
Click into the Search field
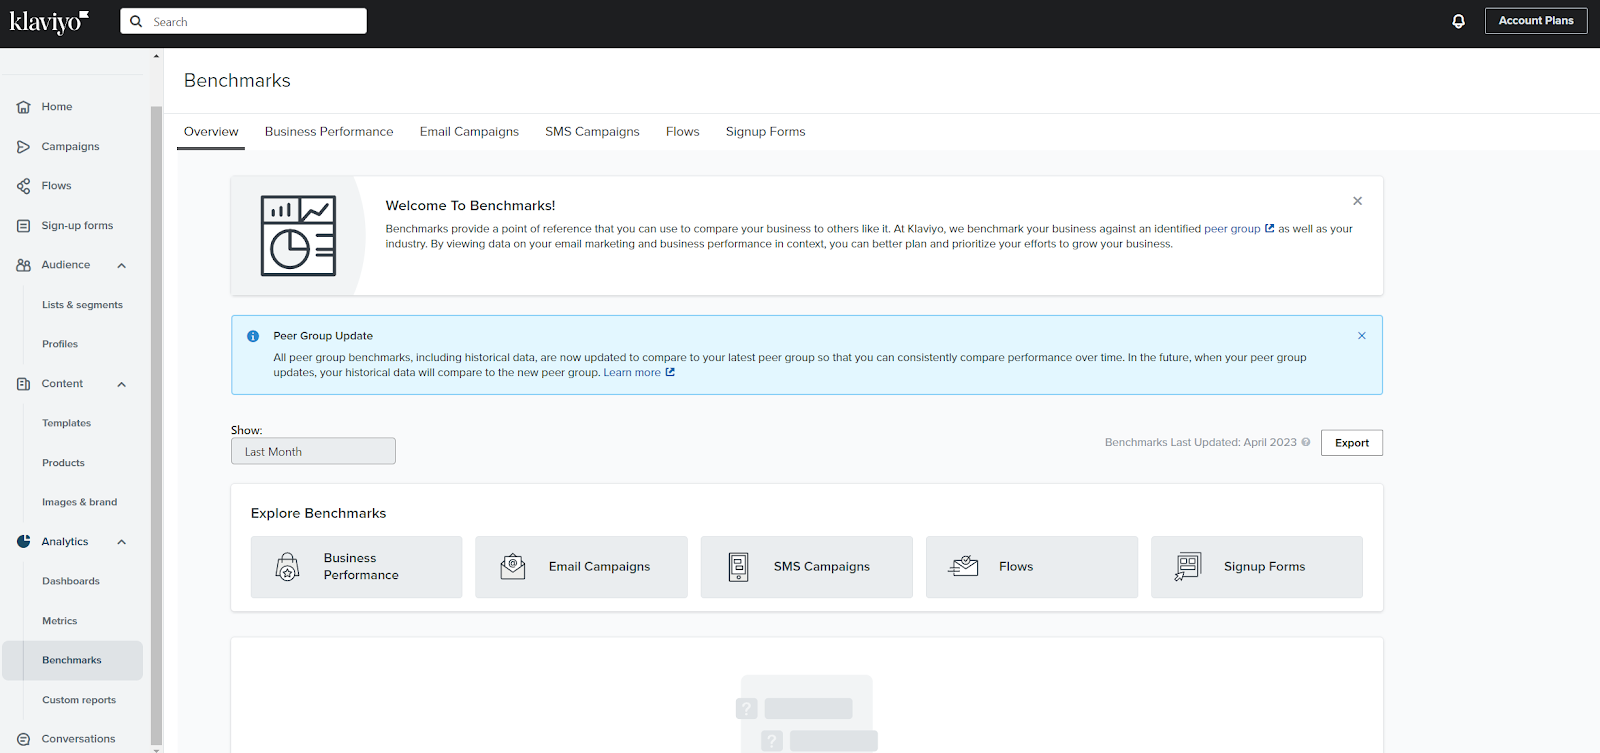tap(255, 22)
